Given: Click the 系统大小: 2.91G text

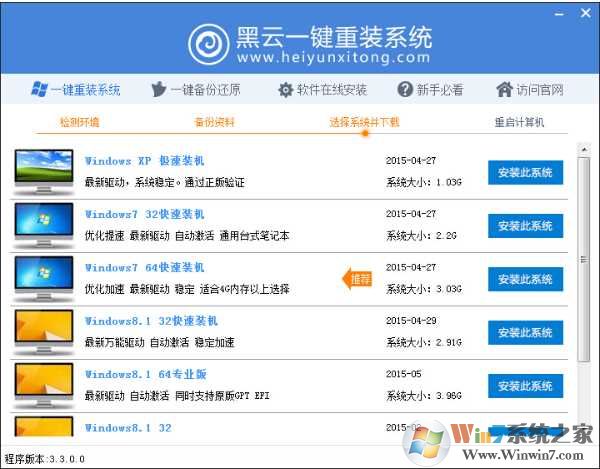Looking at the screenshot, I should (x=424, y=342).
